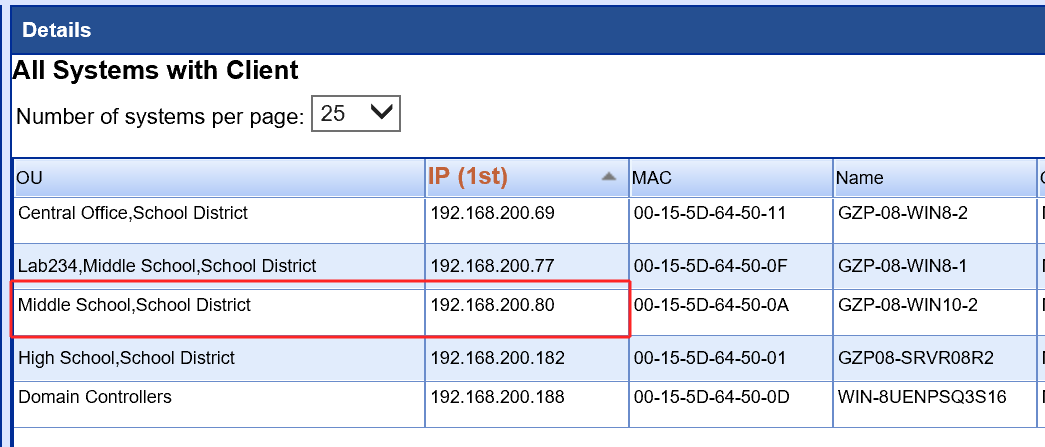Click system name WIN-8UENPSQ3S16

coord(921,397)
